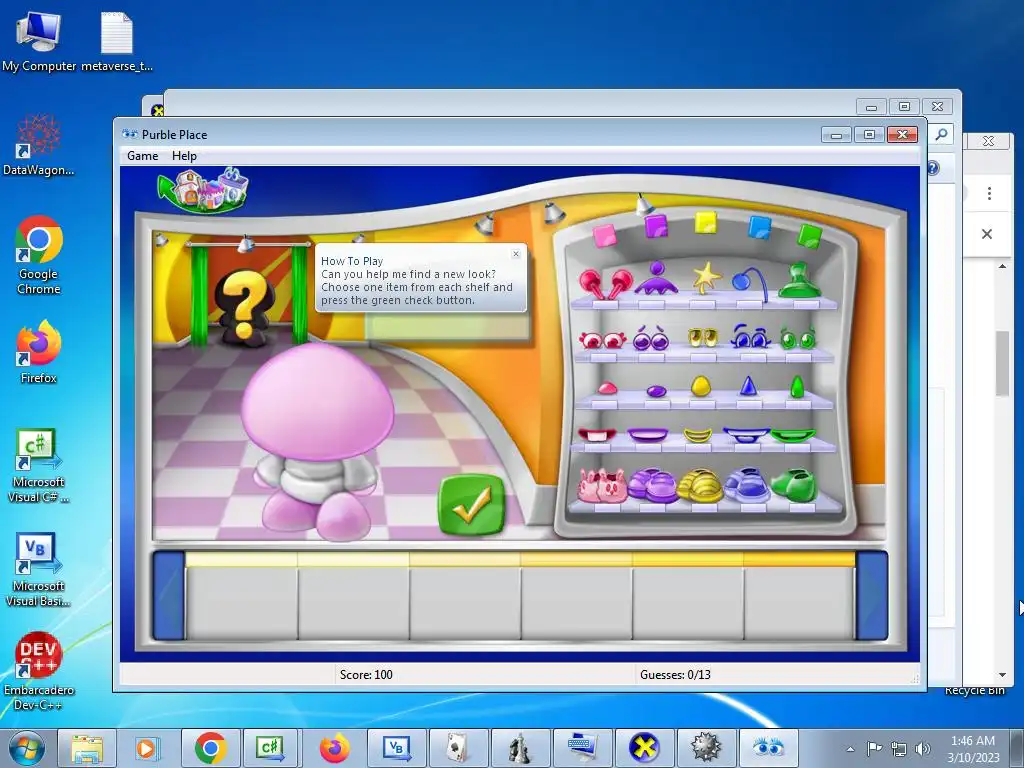Pick the blue triangle nose
Viewport: 1024px width, 768px height.
(x=748, y=385)
